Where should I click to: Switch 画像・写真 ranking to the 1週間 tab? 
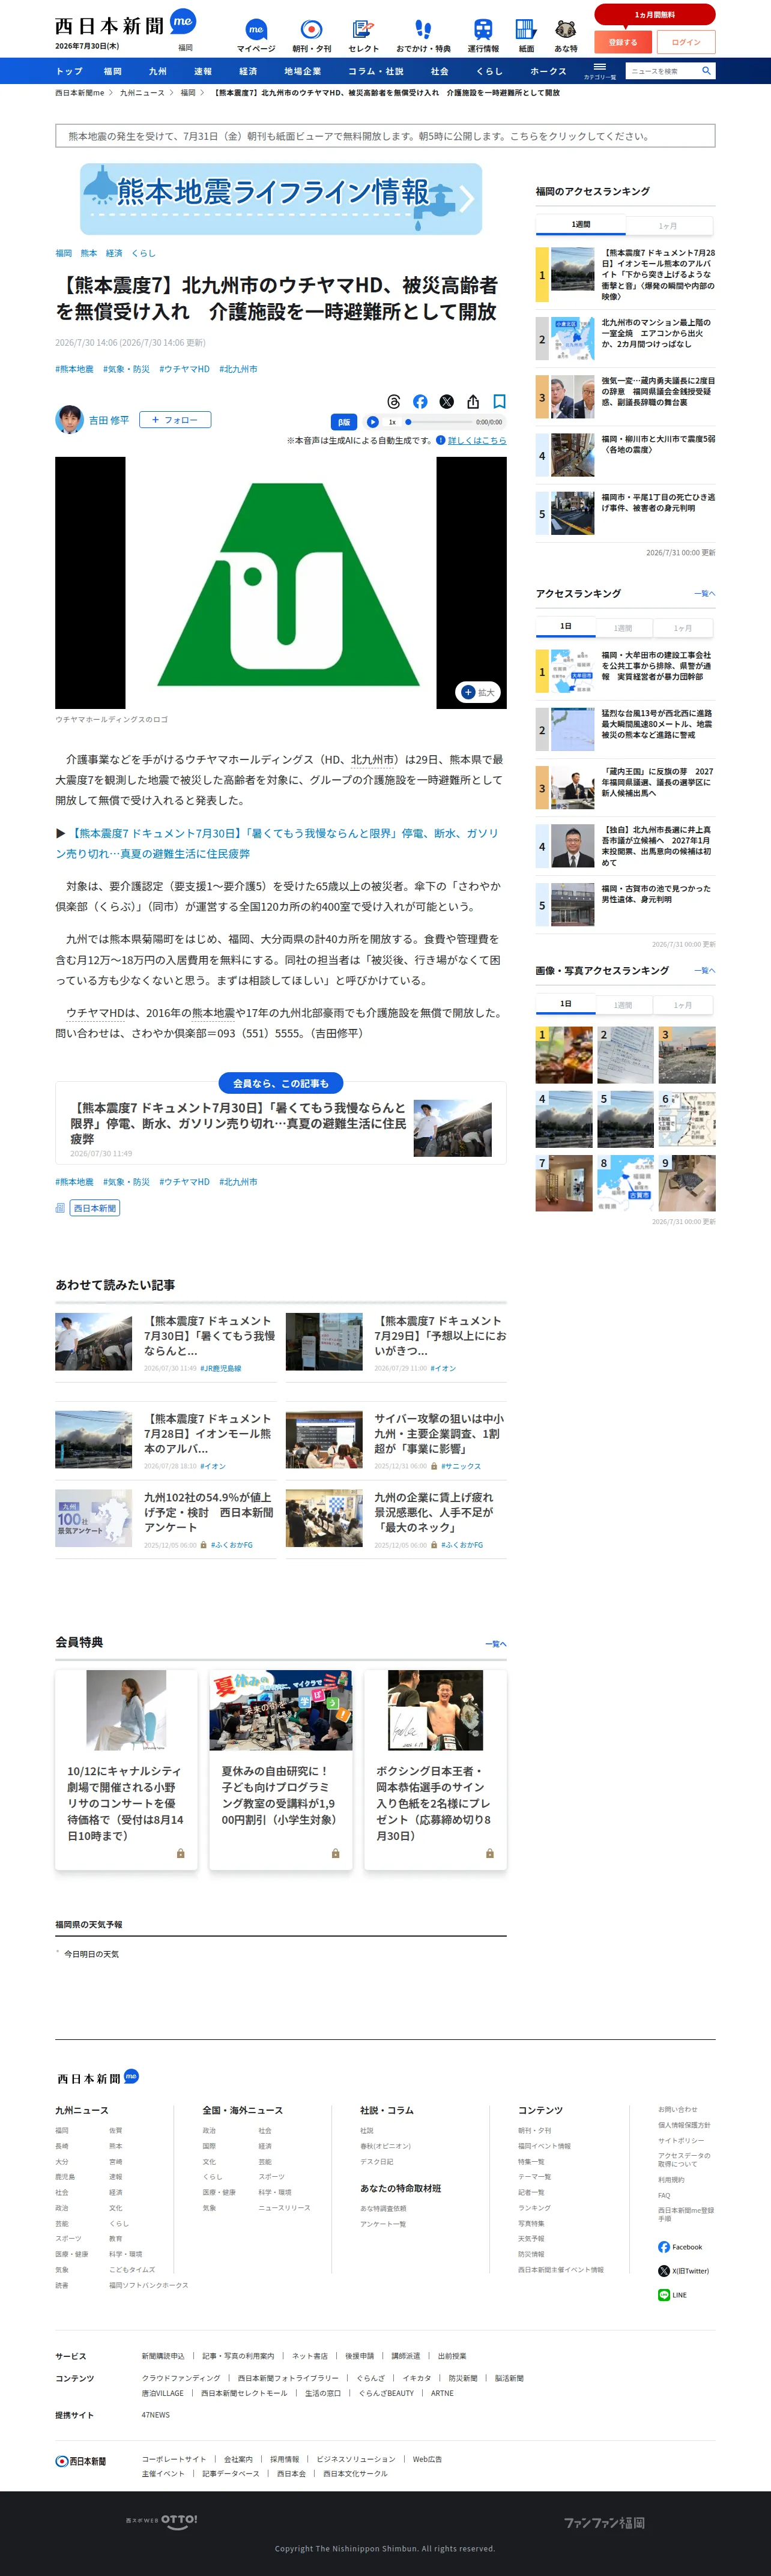[623, 1005]
